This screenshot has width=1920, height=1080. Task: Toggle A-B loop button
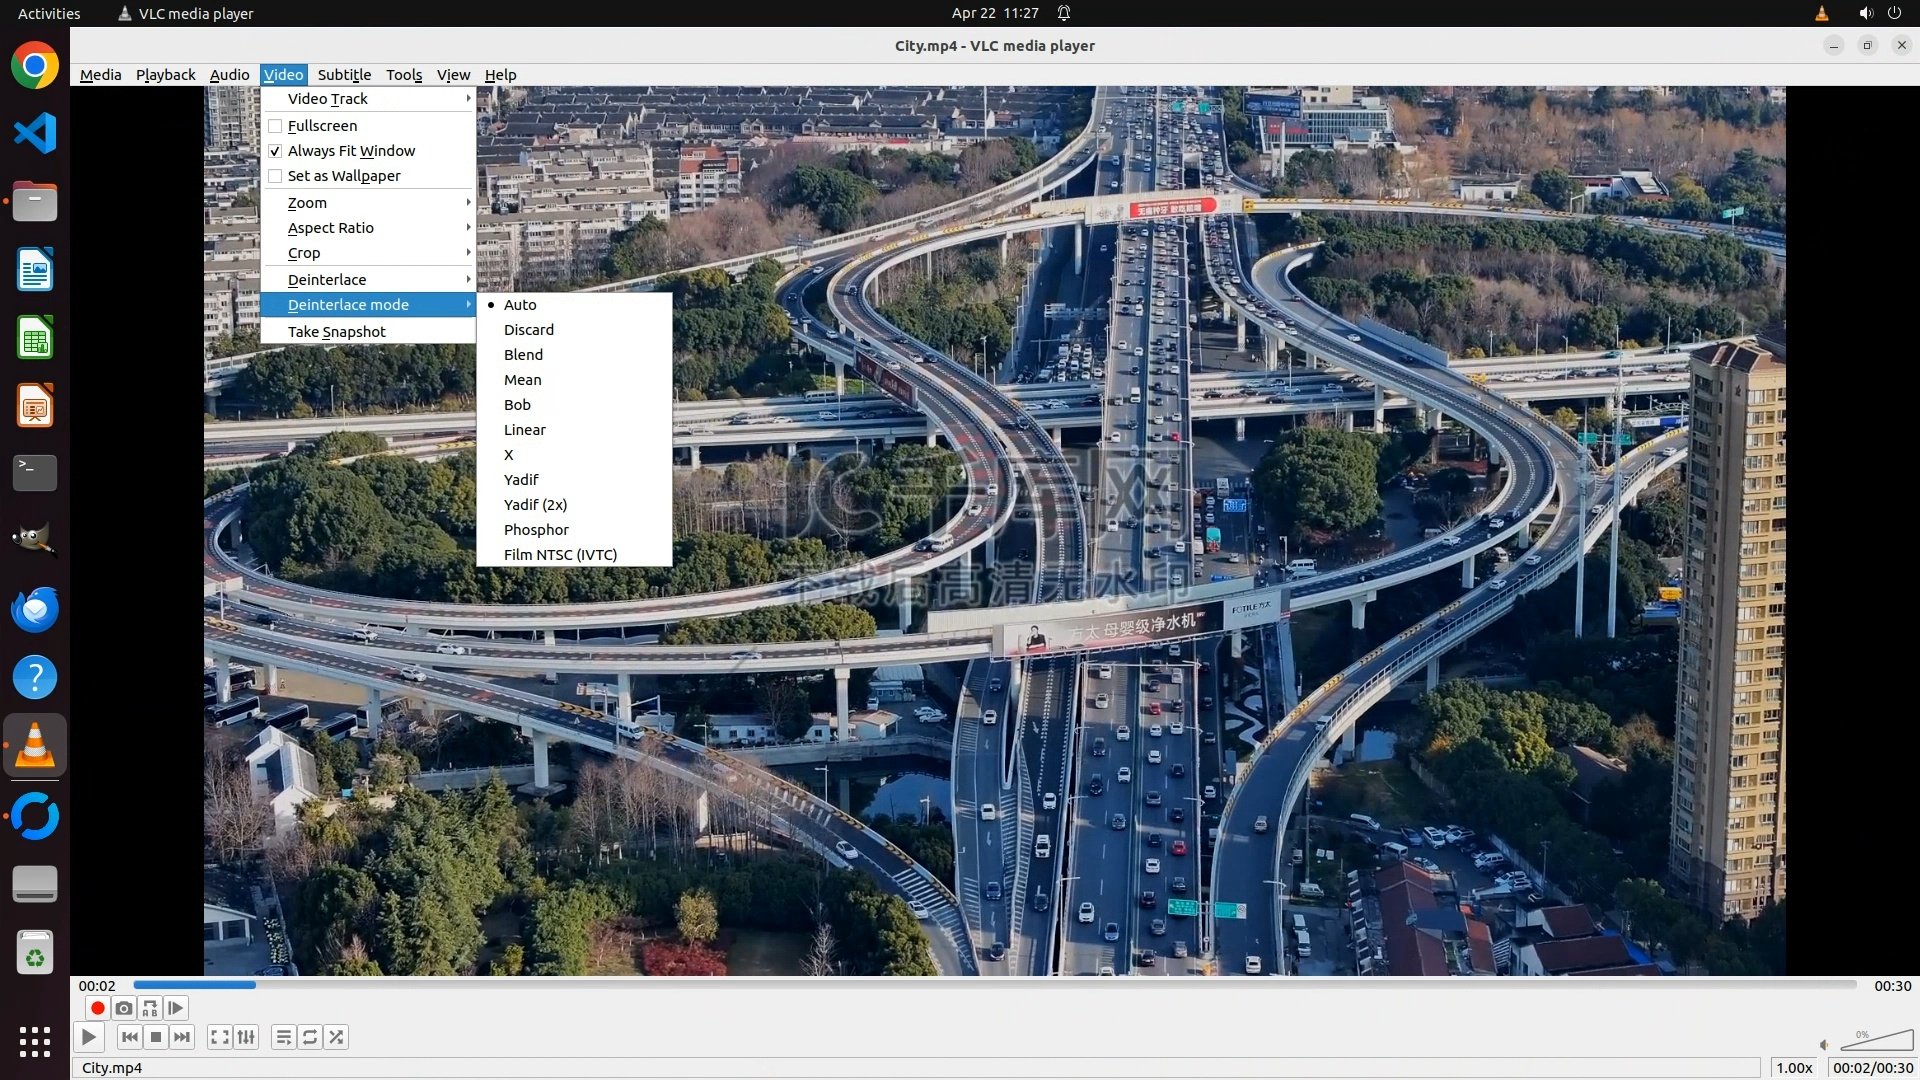click(150, 1008)
